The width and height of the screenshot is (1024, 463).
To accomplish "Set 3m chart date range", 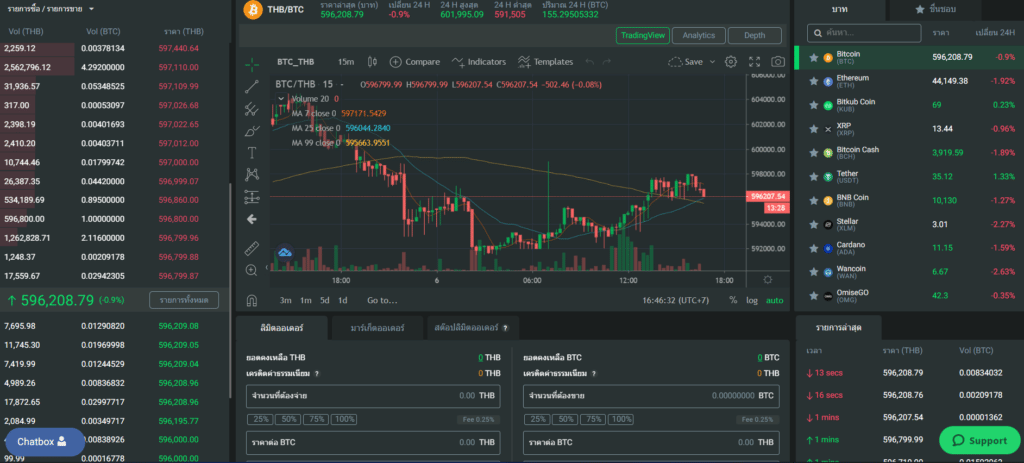I will pos(285,300).
